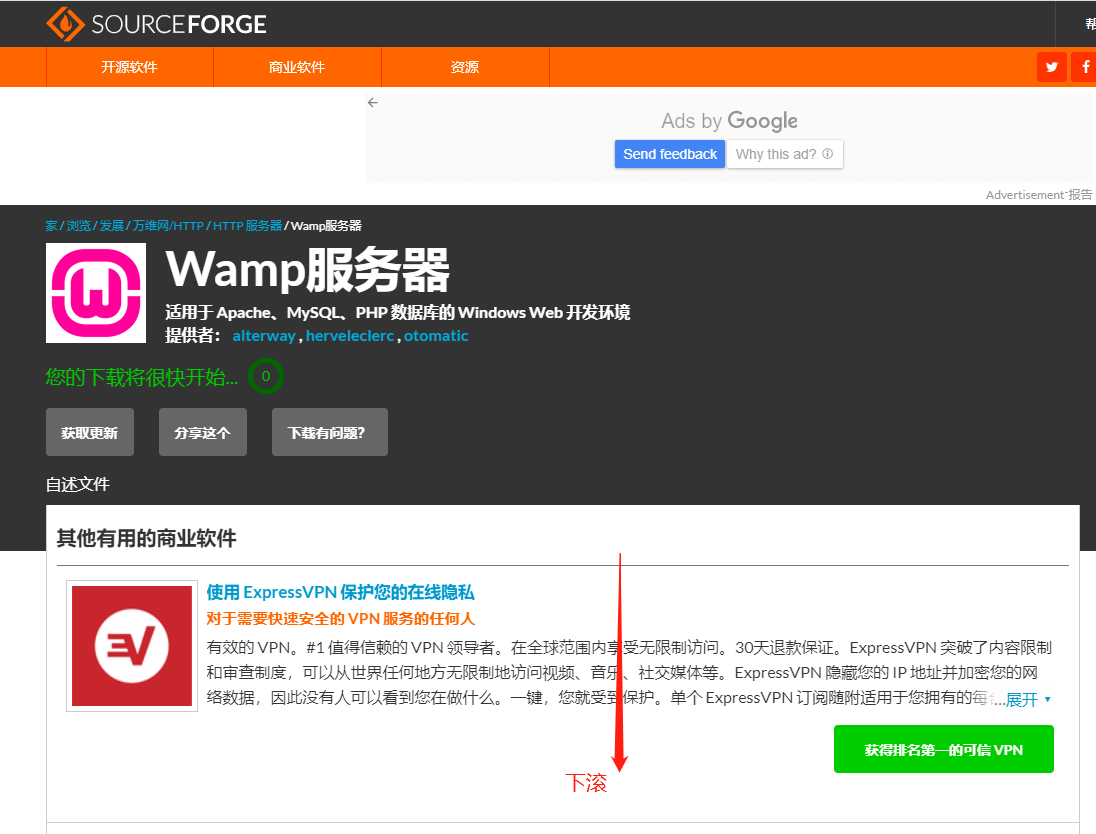
Task: Click the 帮 help link in top bar
Action: [1089, 22]
